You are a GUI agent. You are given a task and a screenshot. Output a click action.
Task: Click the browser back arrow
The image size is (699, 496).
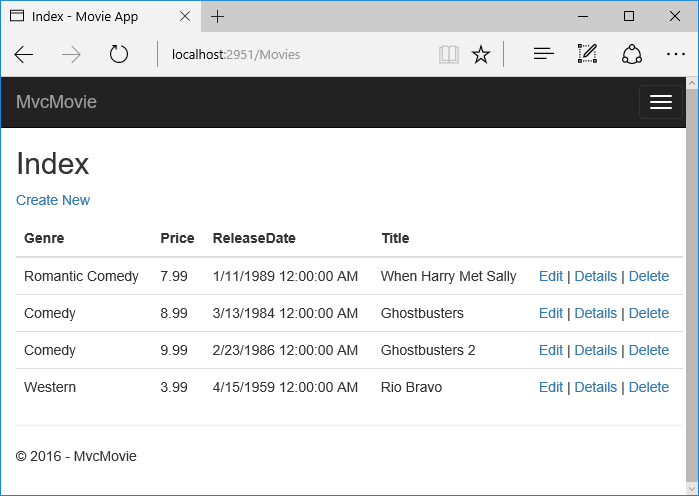point(24,55)
